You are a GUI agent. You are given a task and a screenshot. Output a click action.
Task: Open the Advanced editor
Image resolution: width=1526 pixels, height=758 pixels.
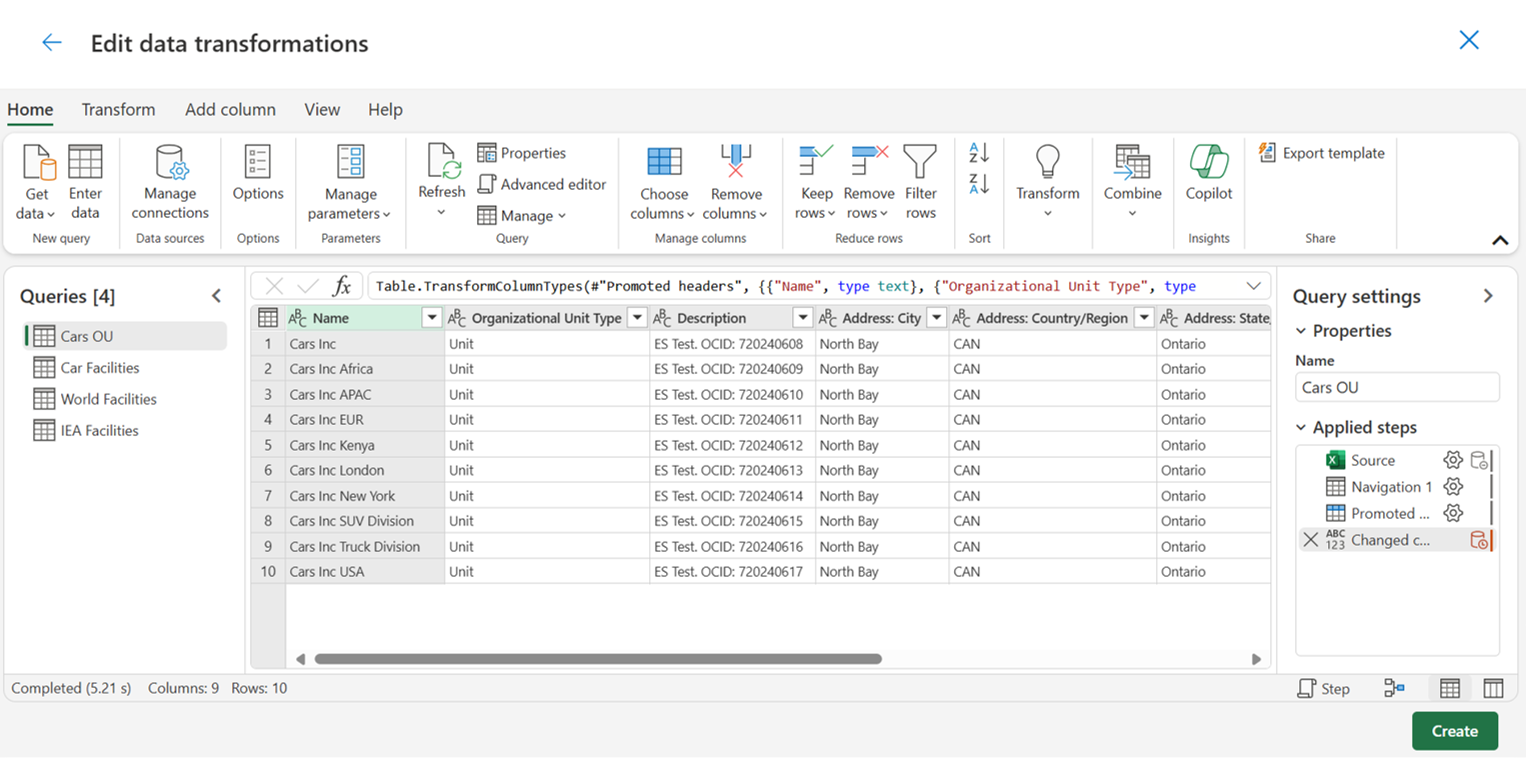[542, 184]
